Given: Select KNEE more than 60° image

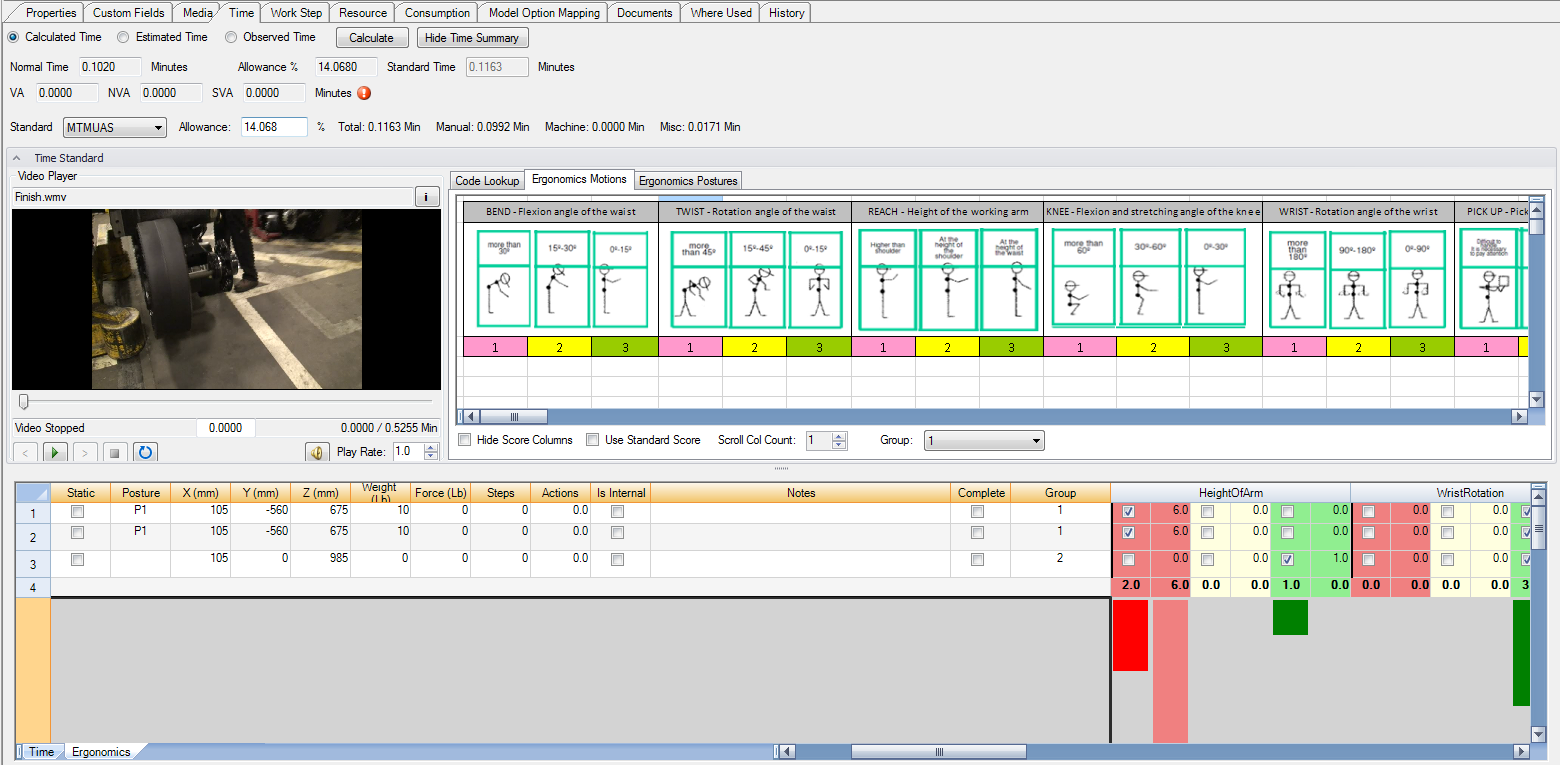Looking at the screenshot, I should pyautogui.click(x=1082, y=278).
